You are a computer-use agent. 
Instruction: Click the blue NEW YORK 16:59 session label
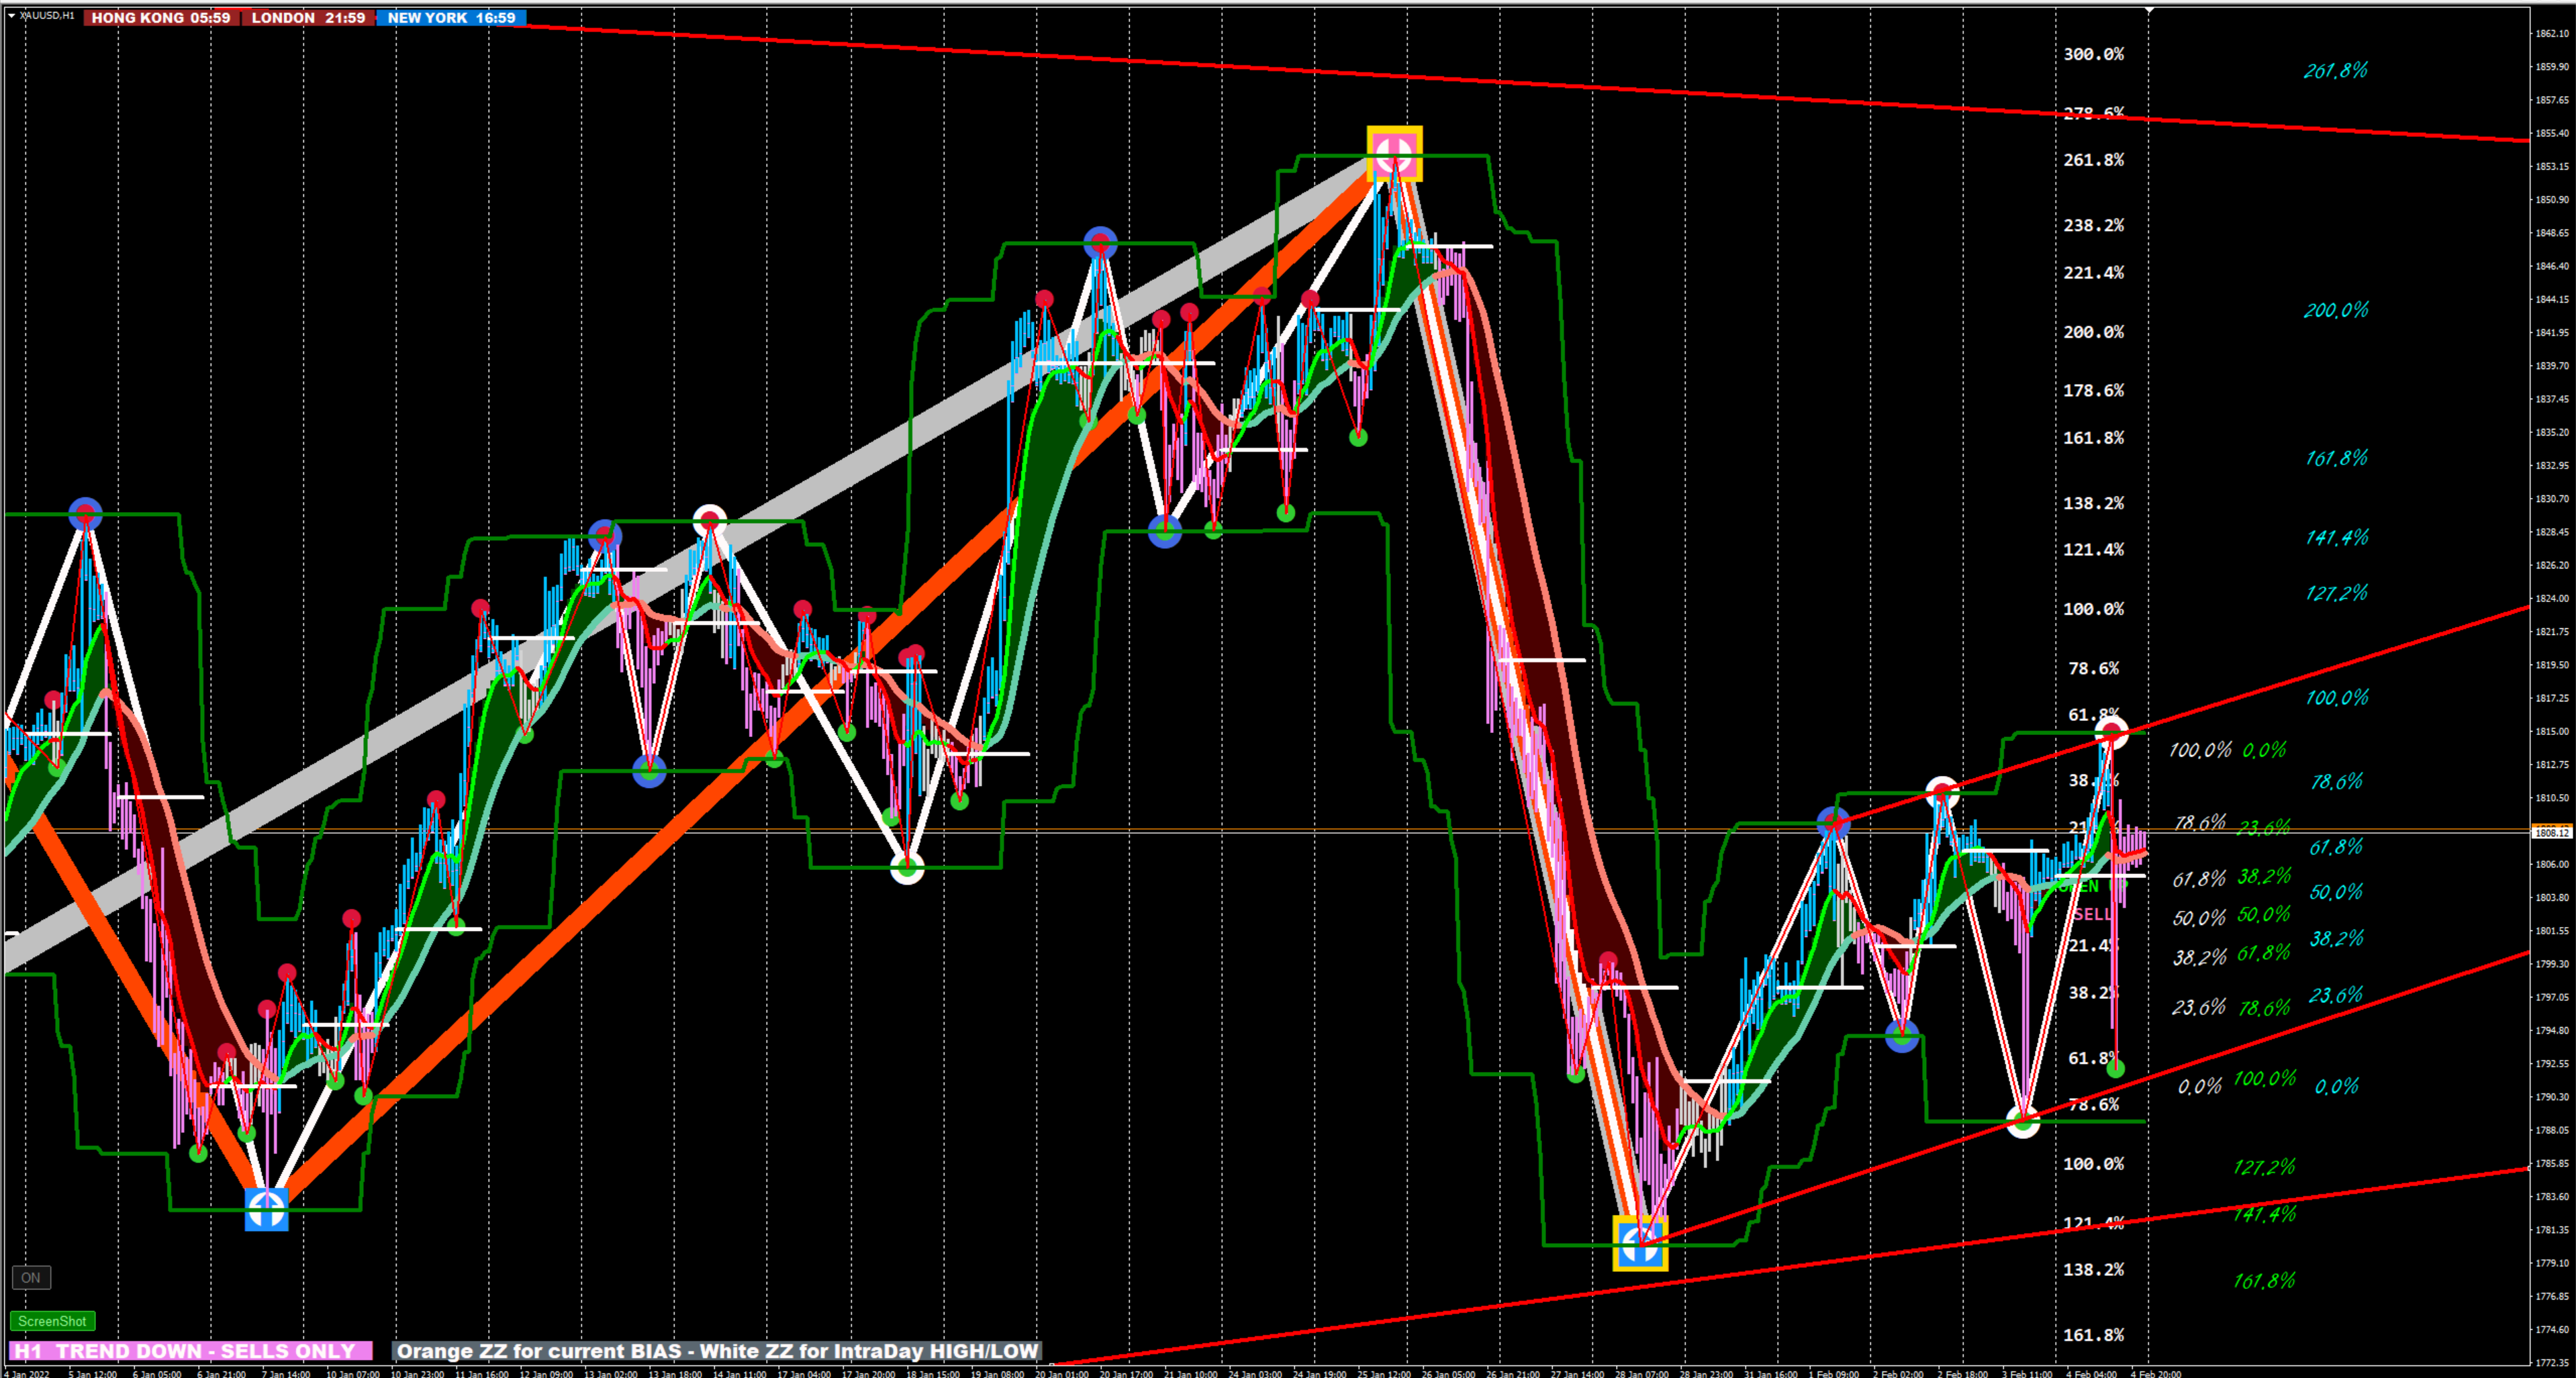[x=451, y=17]
